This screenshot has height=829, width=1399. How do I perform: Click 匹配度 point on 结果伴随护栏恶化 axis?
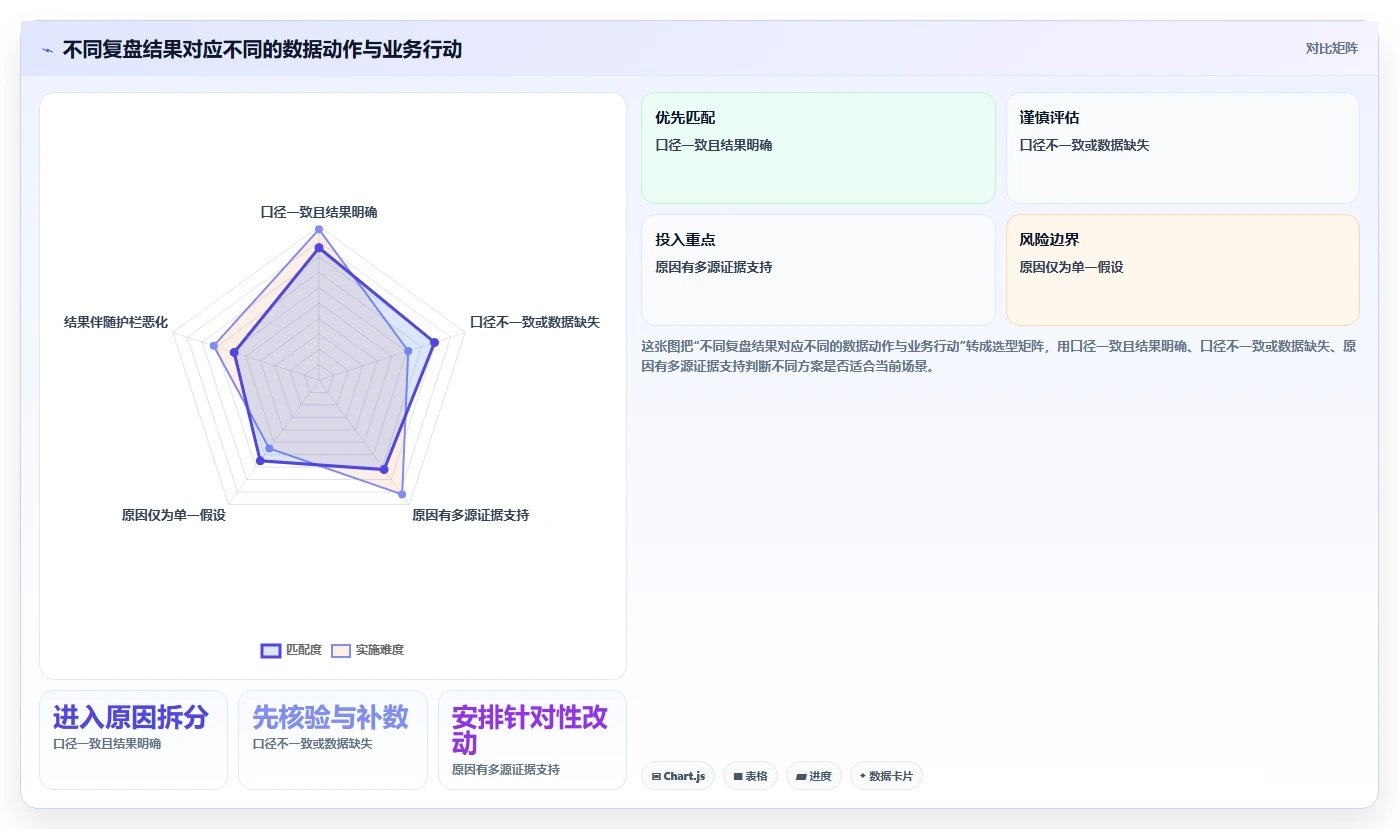pyautogui.click(x=235, y=353)
